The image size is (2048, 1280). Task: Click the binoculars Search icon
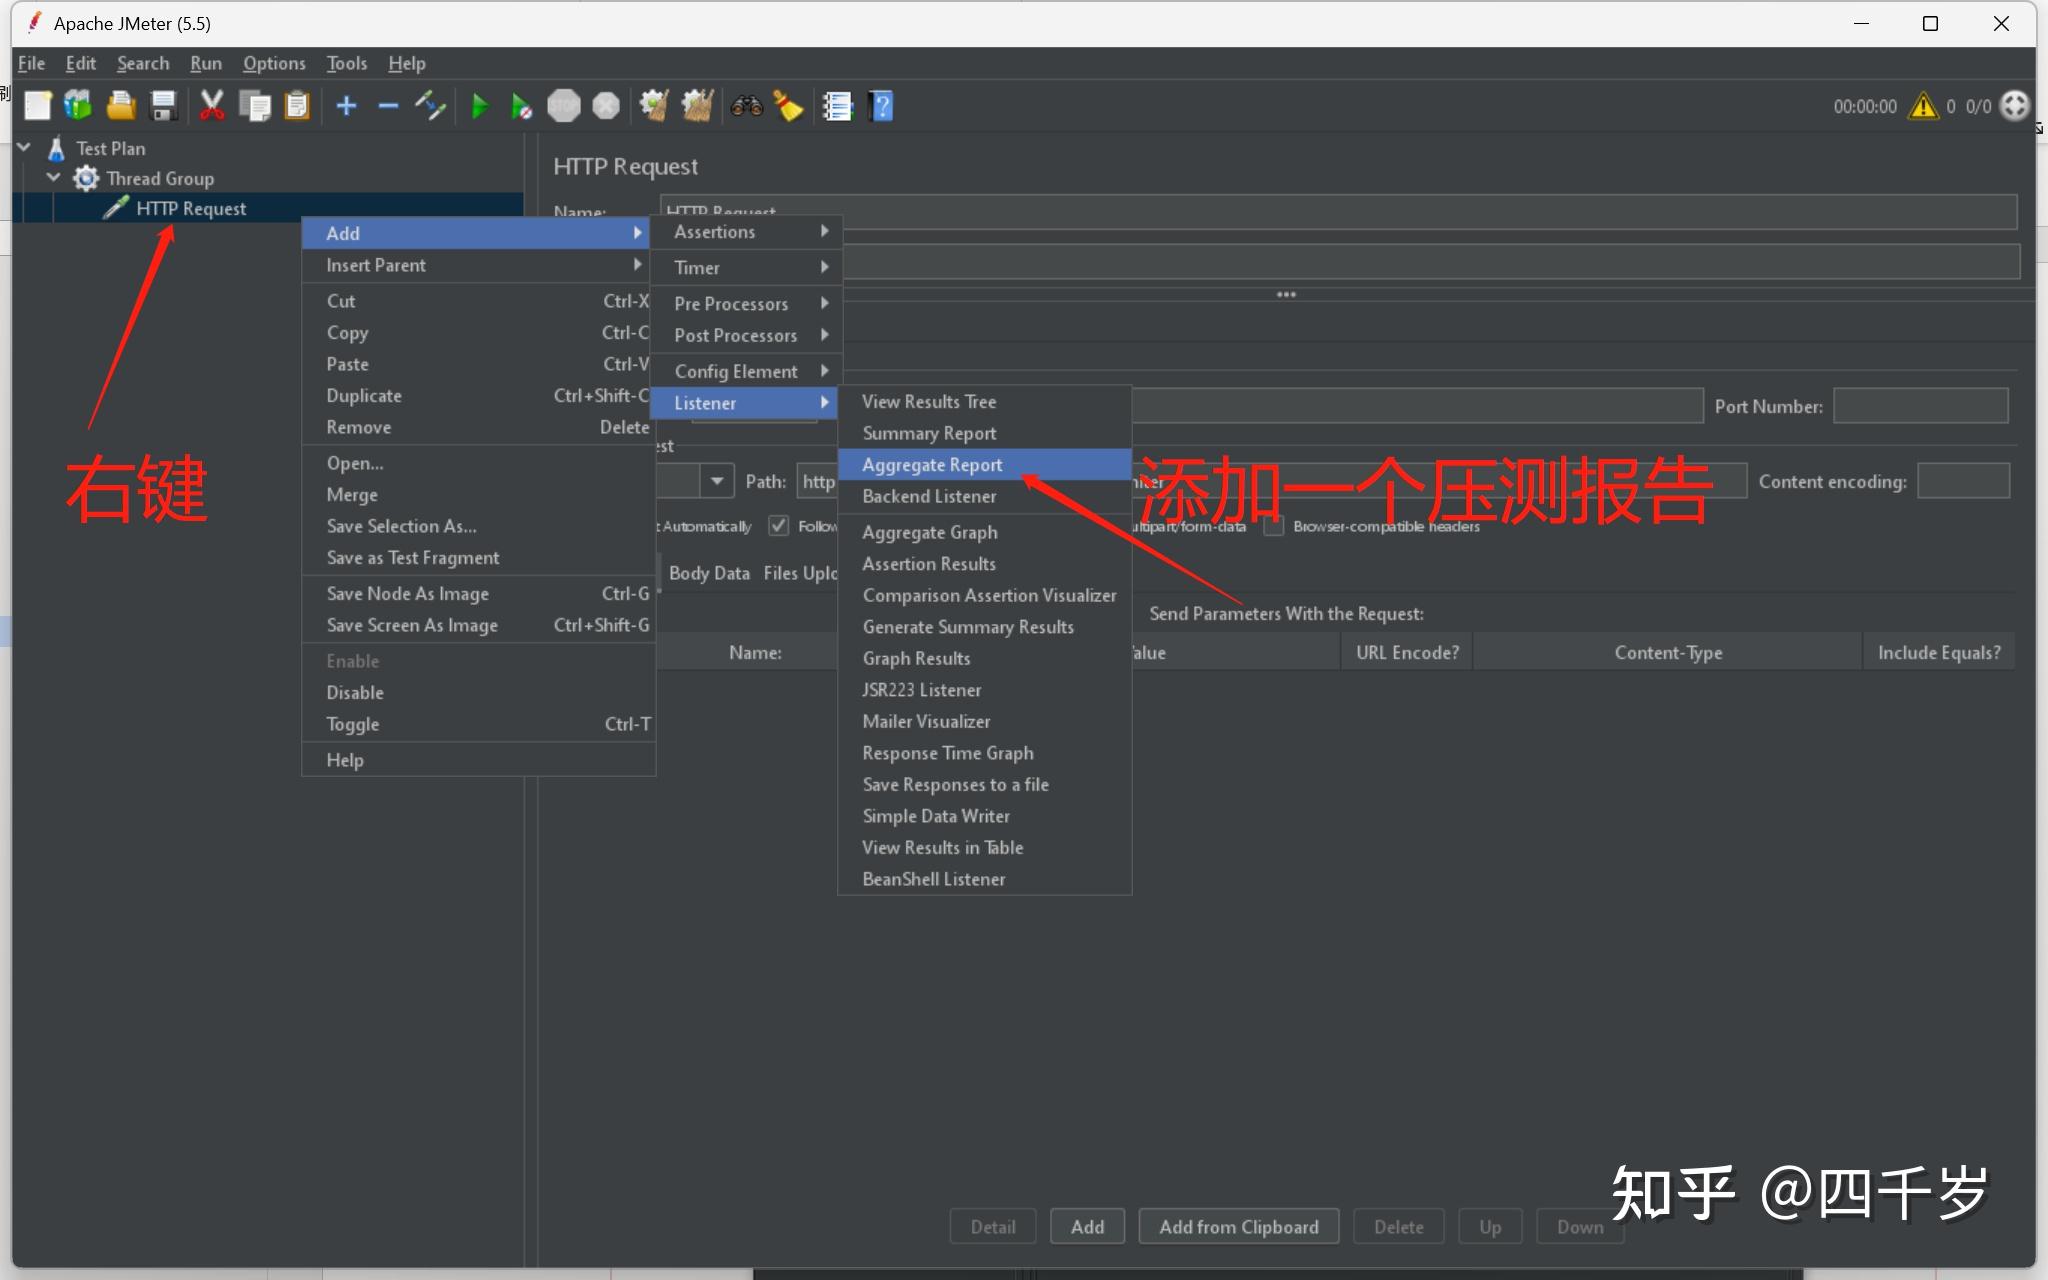(746, 106)
